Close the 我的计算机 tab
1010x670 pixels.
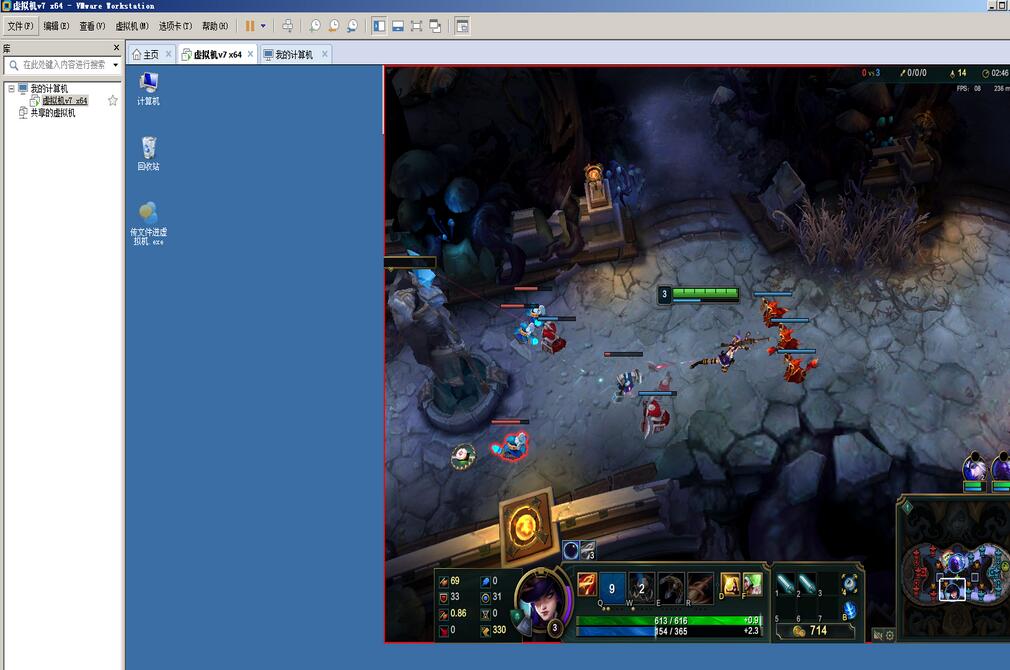click(x=325, y=54)
